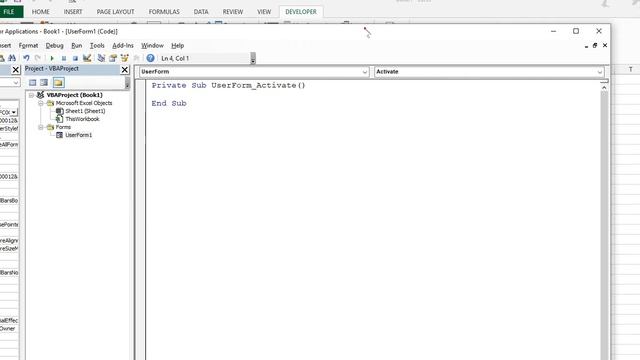The image size is (640, 360).
Task: Open Excel FILE backstage tab
Action: [x=10, y=12]
